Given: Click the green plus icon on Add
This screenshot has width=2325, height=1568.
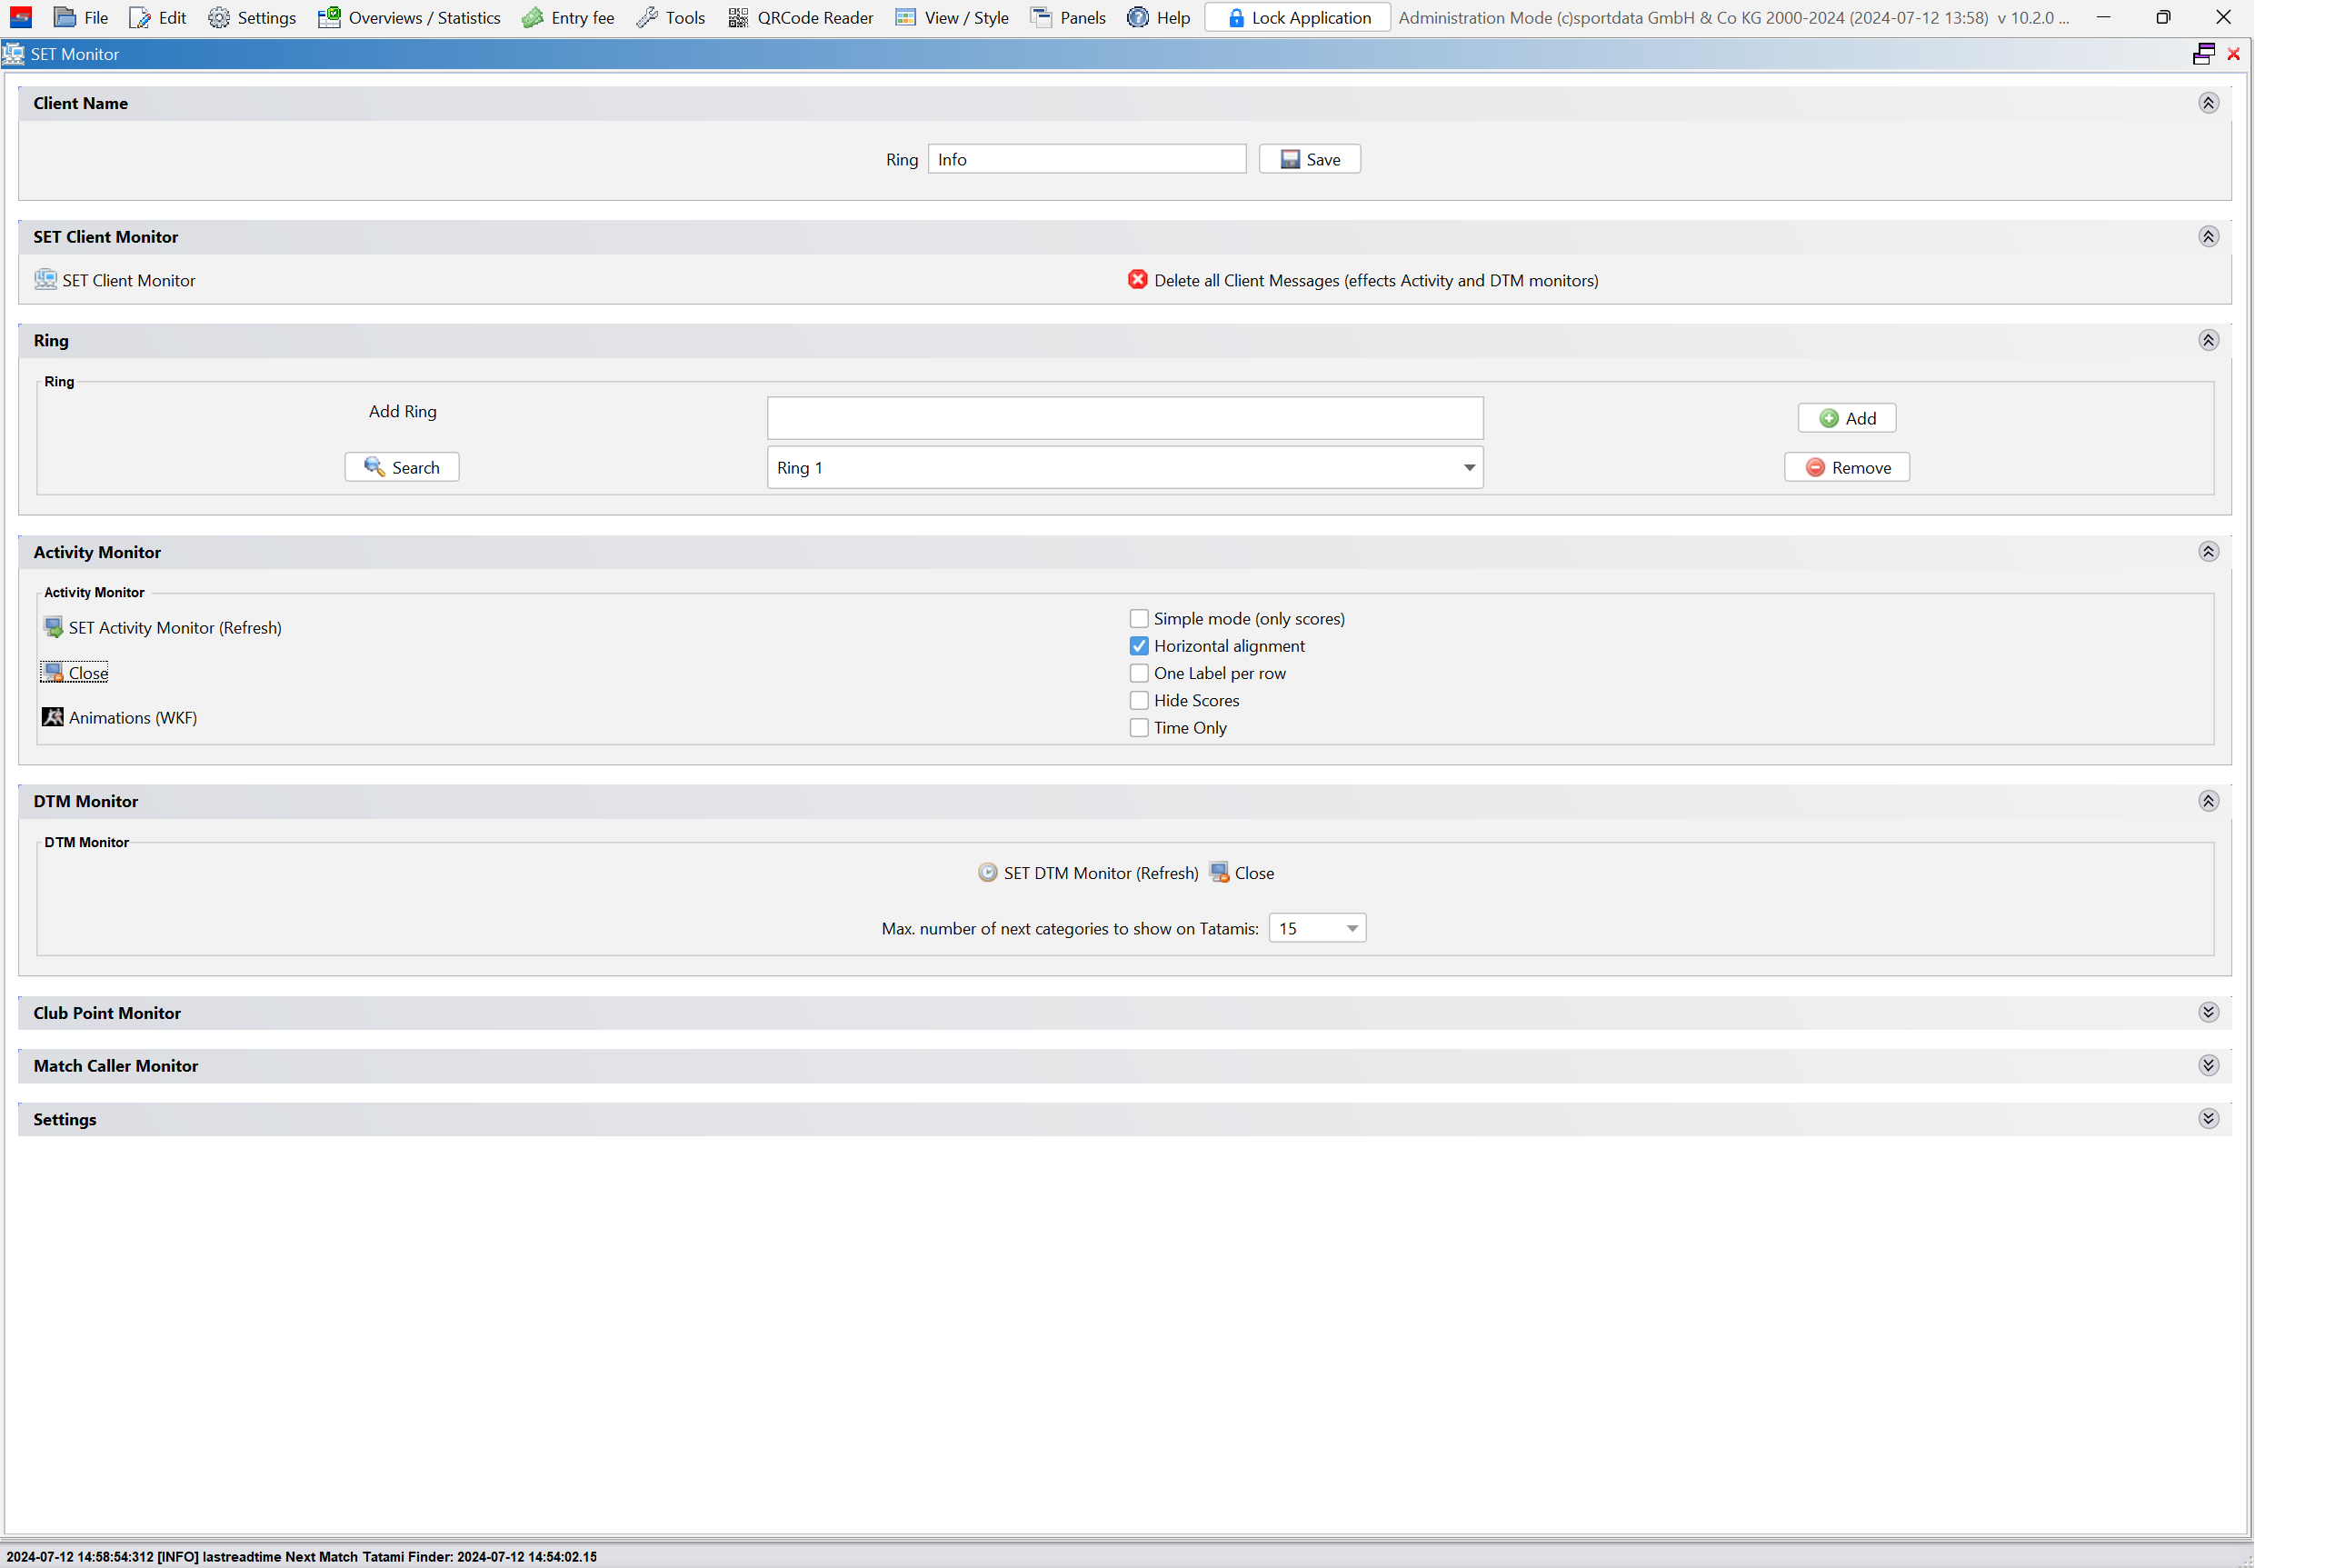Looking at the screenshot, I should tap(1828, 418).
